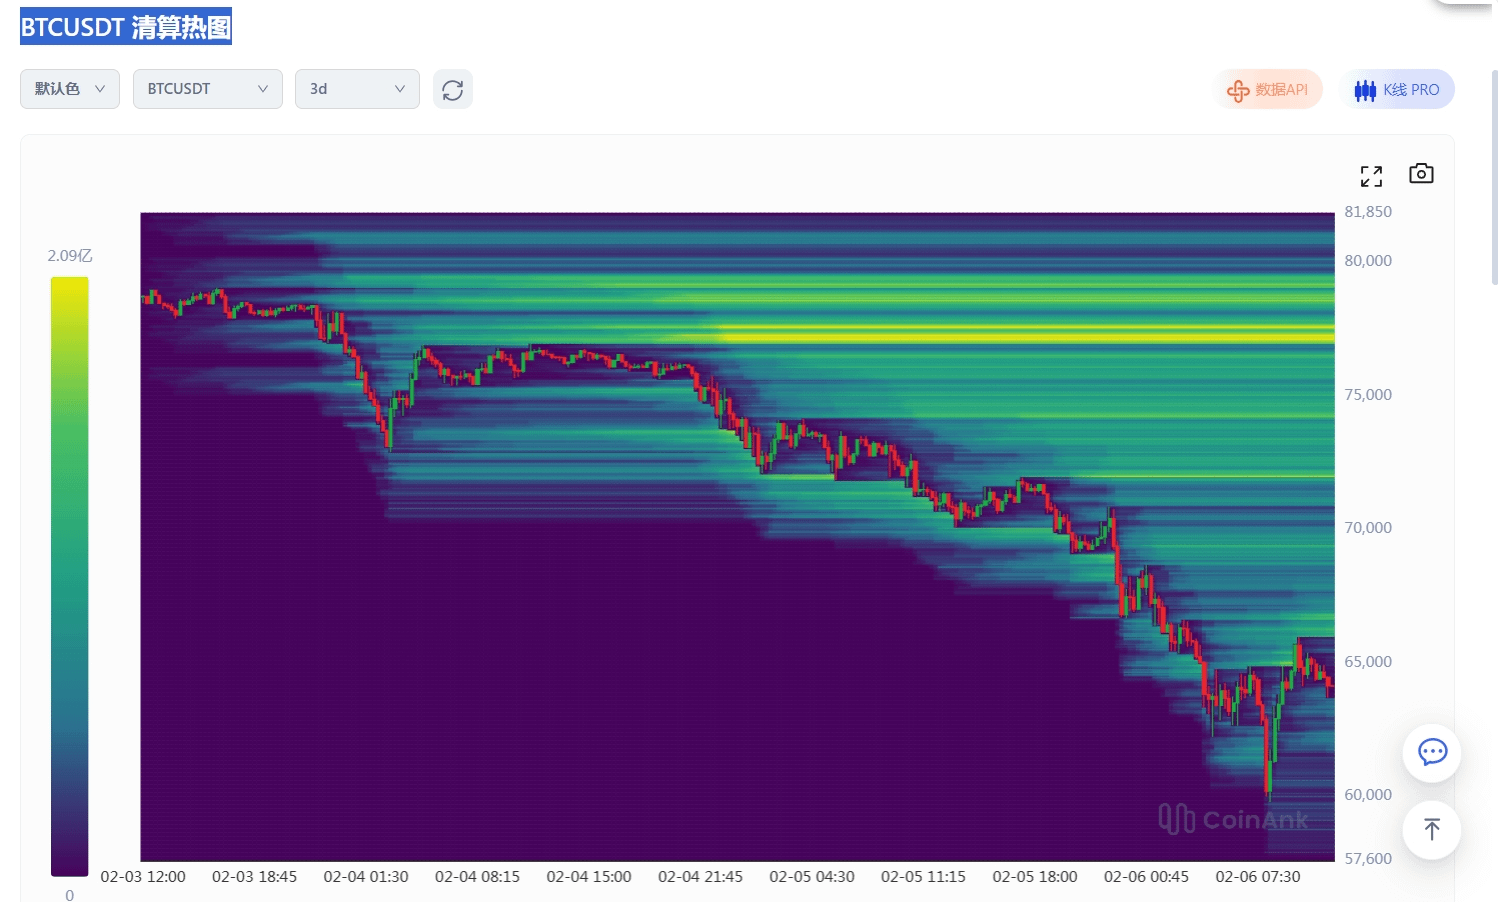Click the 02-06 07:30 time axis label
The height and width of the screenshot is (902, 1498).
[1257, 877]
